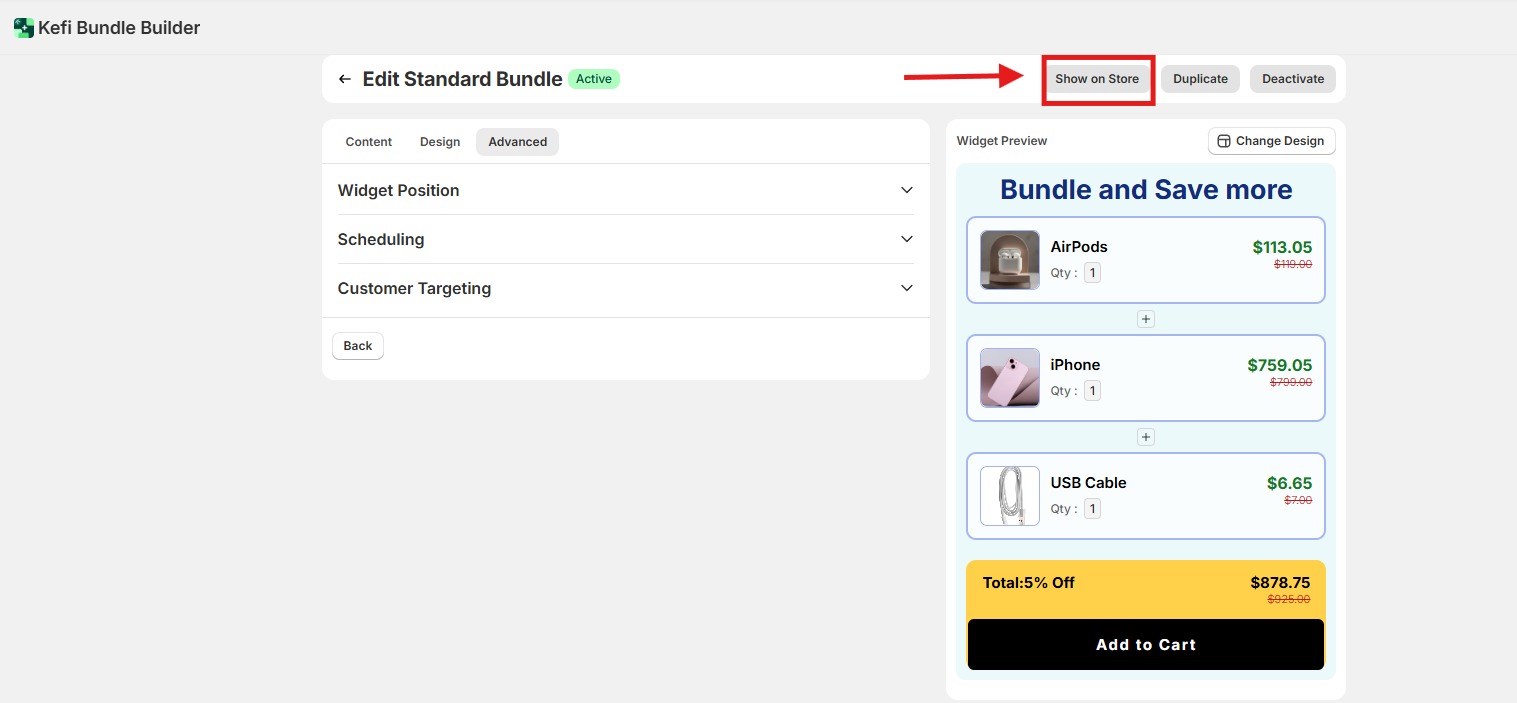The image size is (1517, 703).
Task: Click the AirPods quantity field
Action: pos(1092,273)
